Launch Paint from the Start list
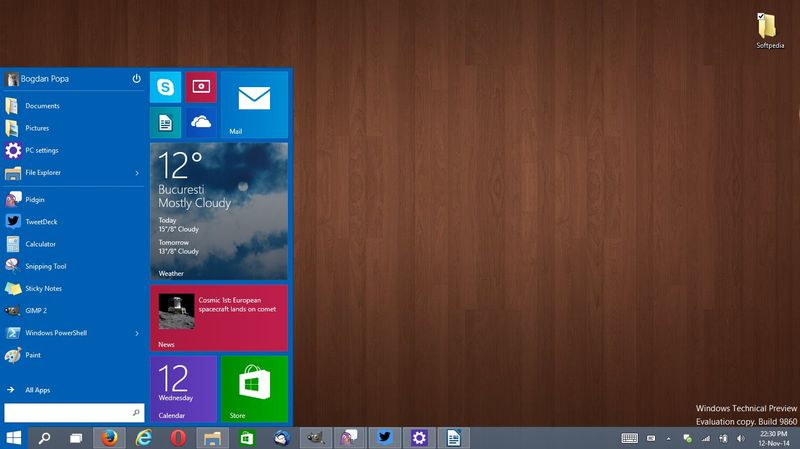The width and height of the screenshot is (800, 449). tap(74, 355)
